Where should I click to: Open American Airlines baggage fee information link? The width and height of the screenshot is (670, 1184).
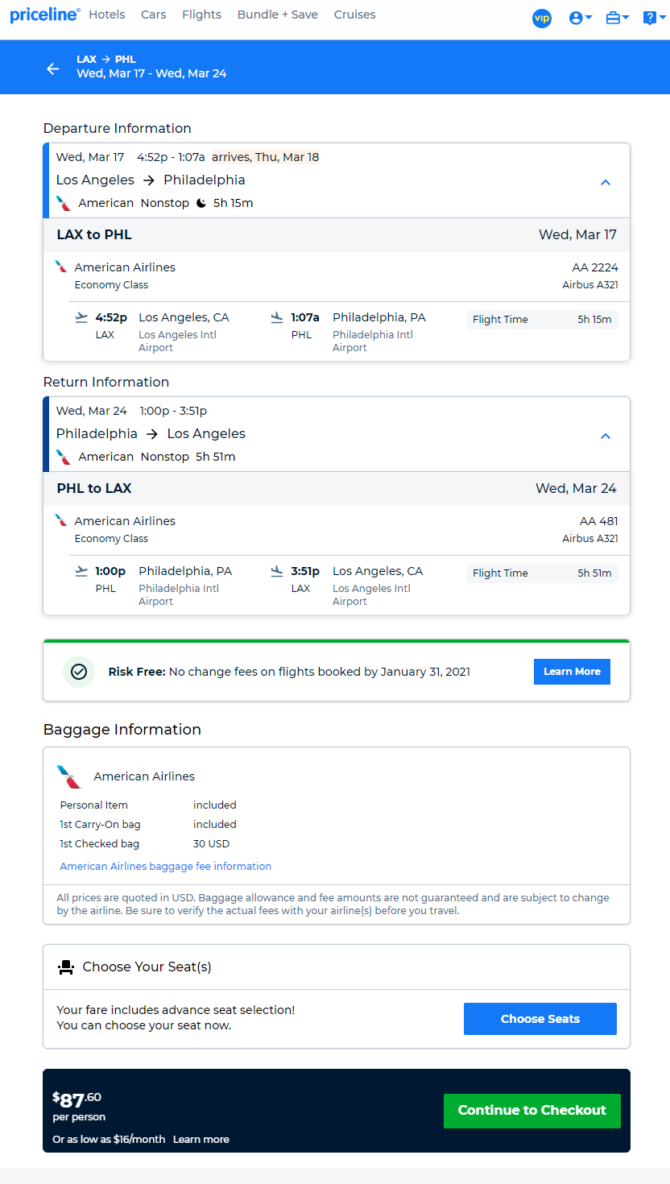[165, 866]
